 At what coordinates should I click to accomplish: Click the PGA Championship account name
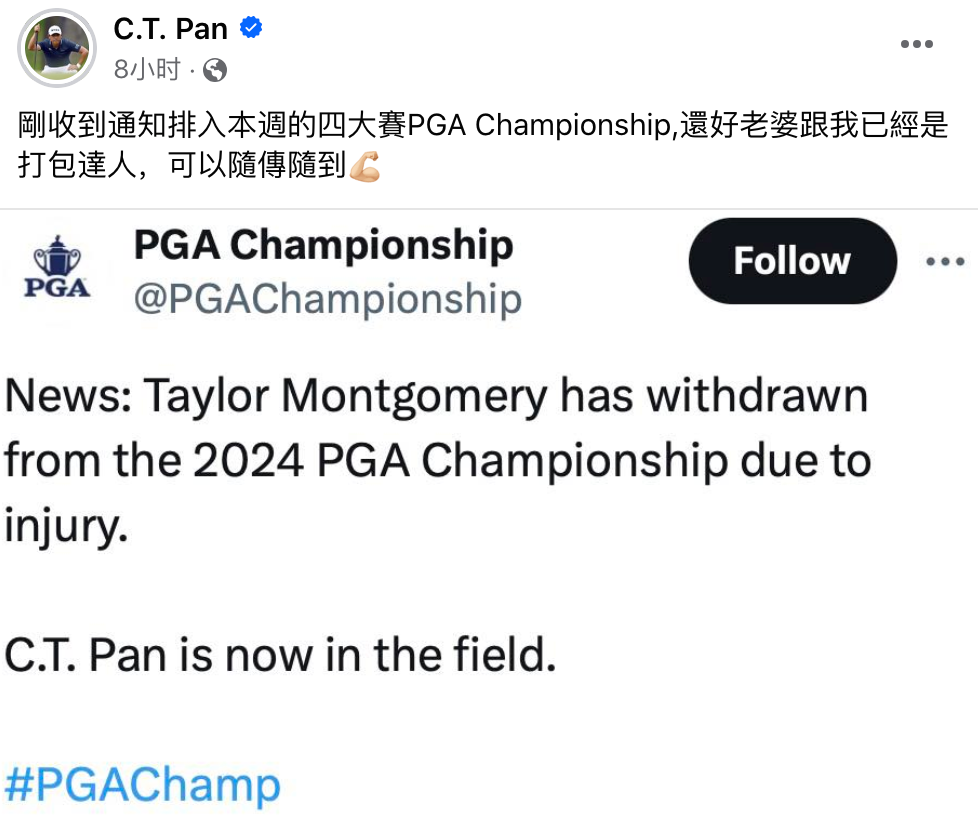coord(323,246)
